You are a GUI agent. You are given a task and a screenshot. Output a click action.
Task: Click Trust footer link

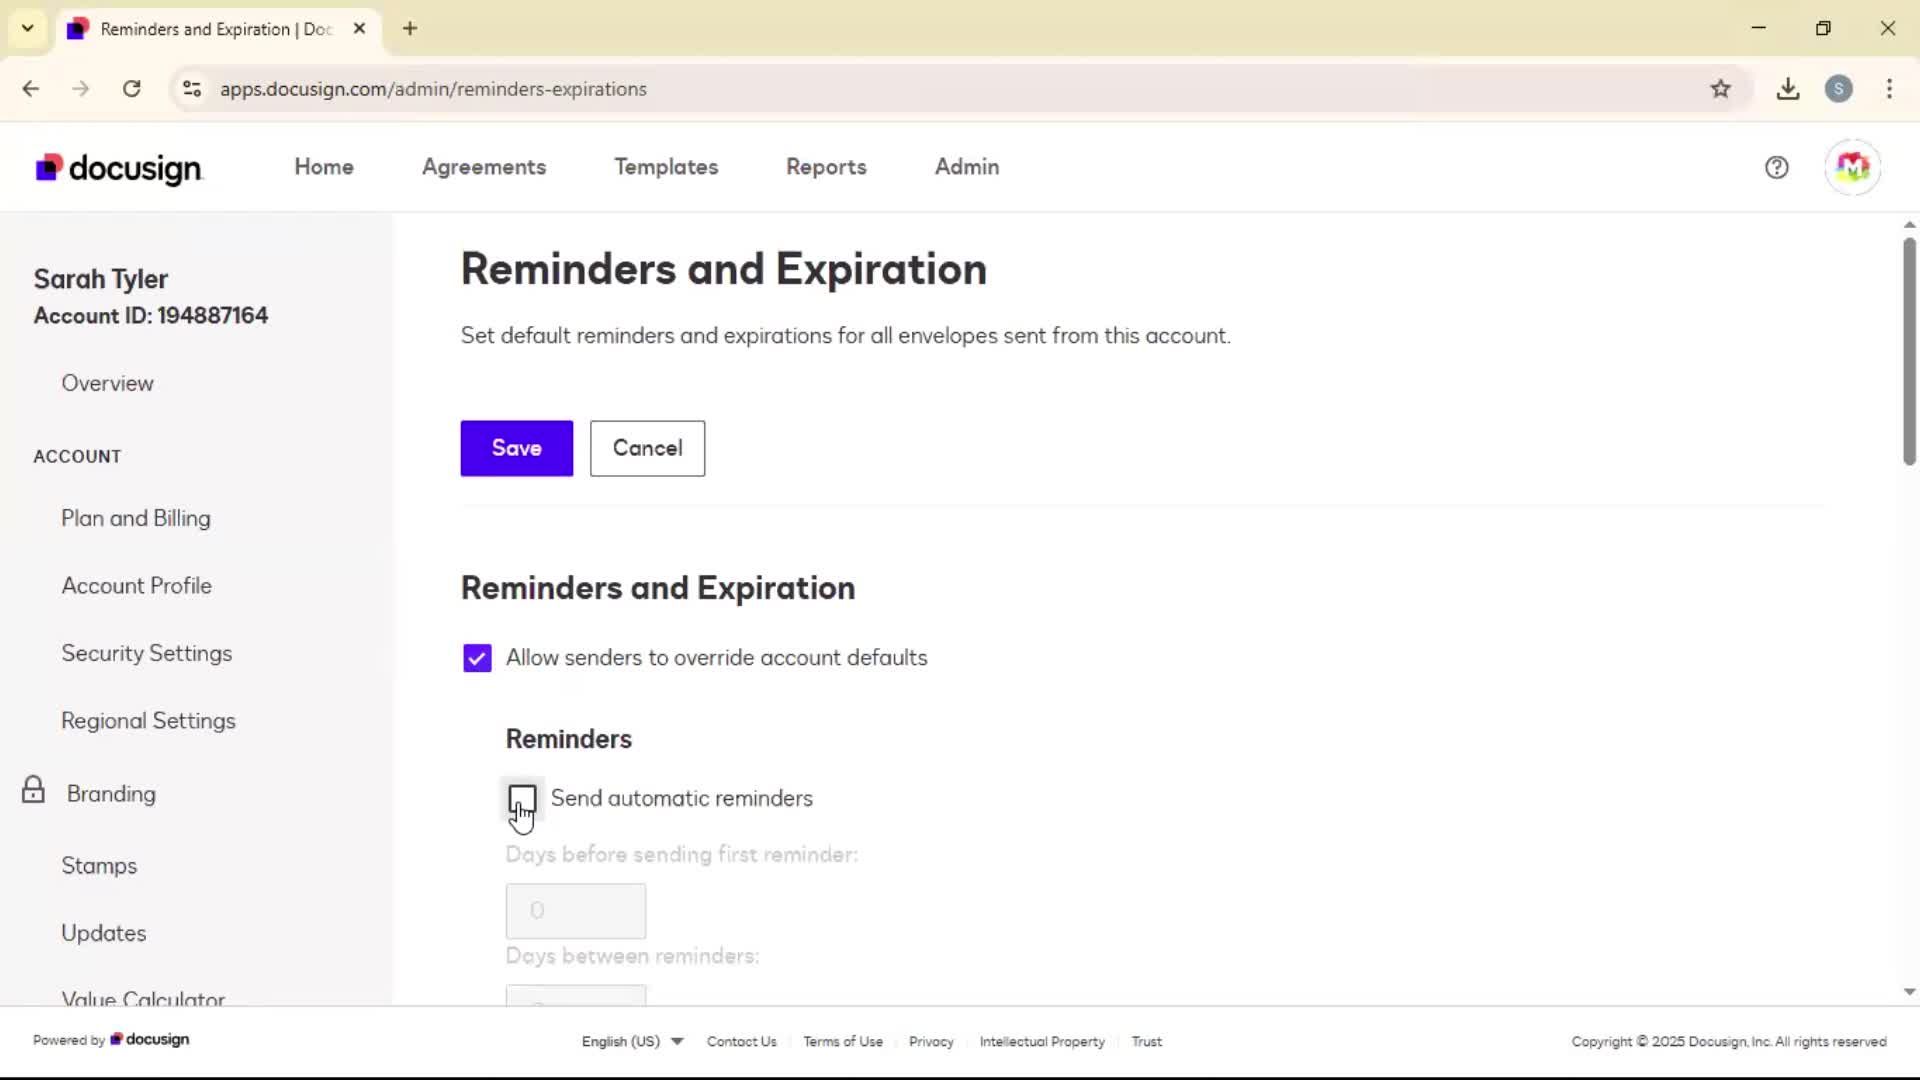pyautogui.click(x=1147, y=1041)
